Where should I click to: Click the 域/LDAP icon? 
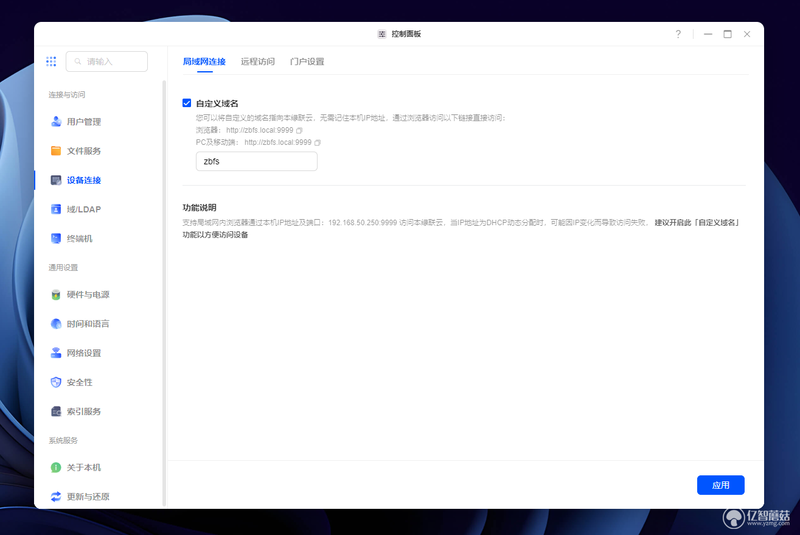point(56,209)
